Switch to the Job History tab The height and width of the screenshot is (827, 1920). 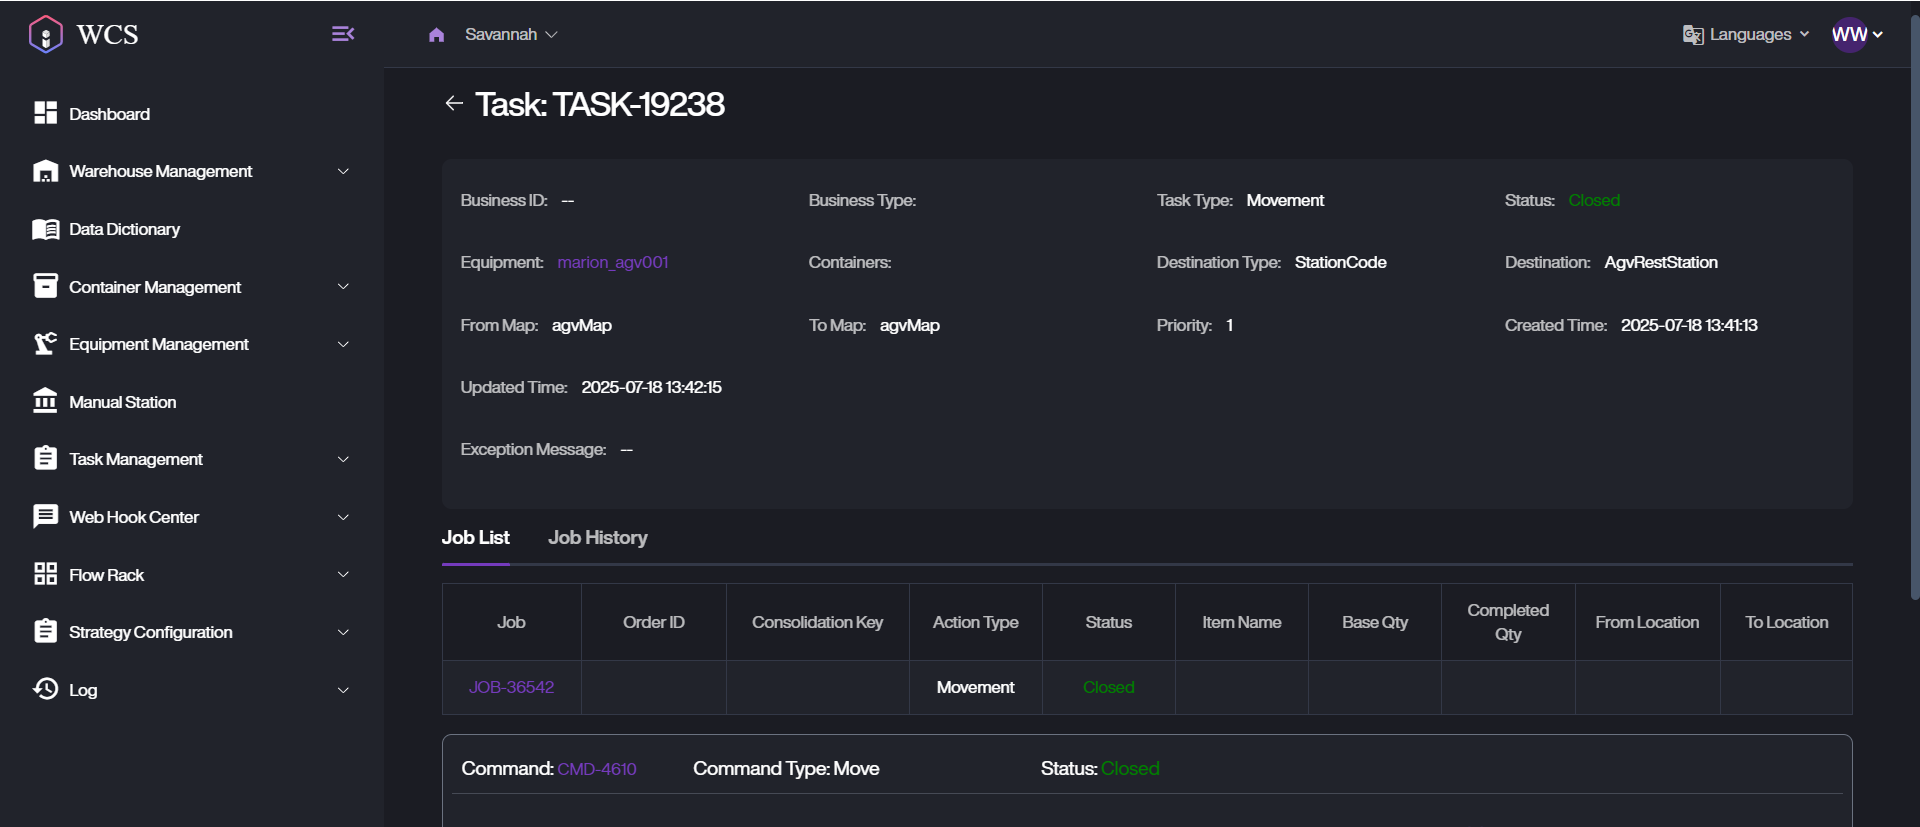coord(597,538)
